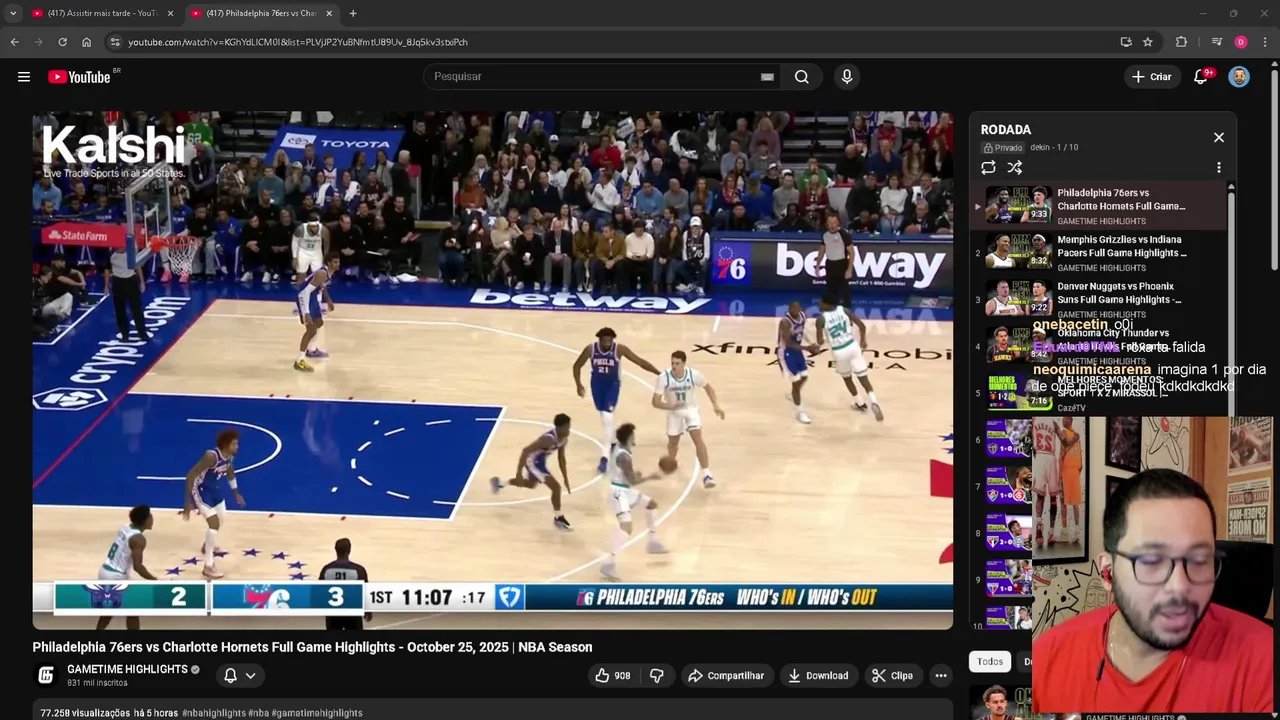The image size is (1280, 720).
Task: Click the playlist panel scrollbar
Action: pyautogui.click(x=1231, y=300)
